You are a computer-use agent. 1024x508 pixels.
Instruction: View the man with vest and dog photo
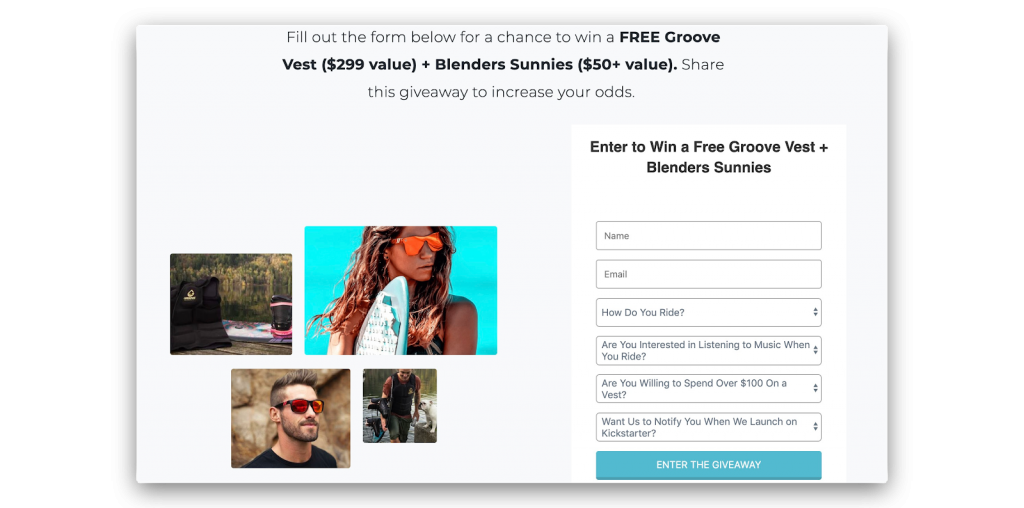pyautogui.click(x=400, y=405)
